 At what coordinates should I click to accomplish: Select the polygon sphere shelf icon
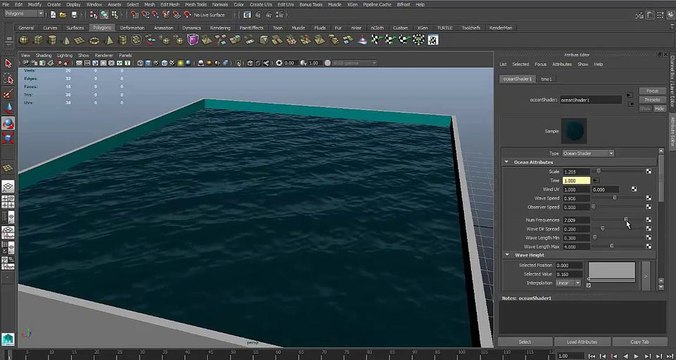click(x=24, y=40)
